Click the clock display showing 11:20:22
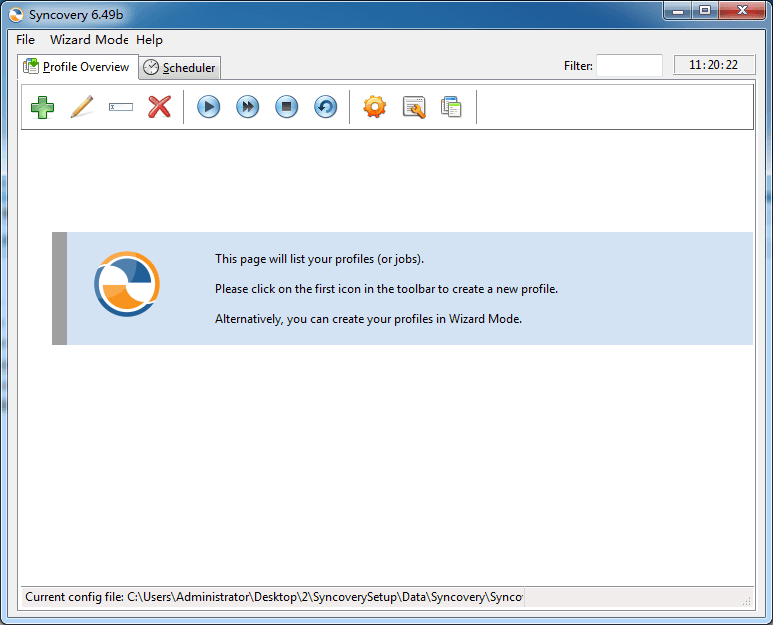Screen dimensions: 773x625 [x=714, y=65]
